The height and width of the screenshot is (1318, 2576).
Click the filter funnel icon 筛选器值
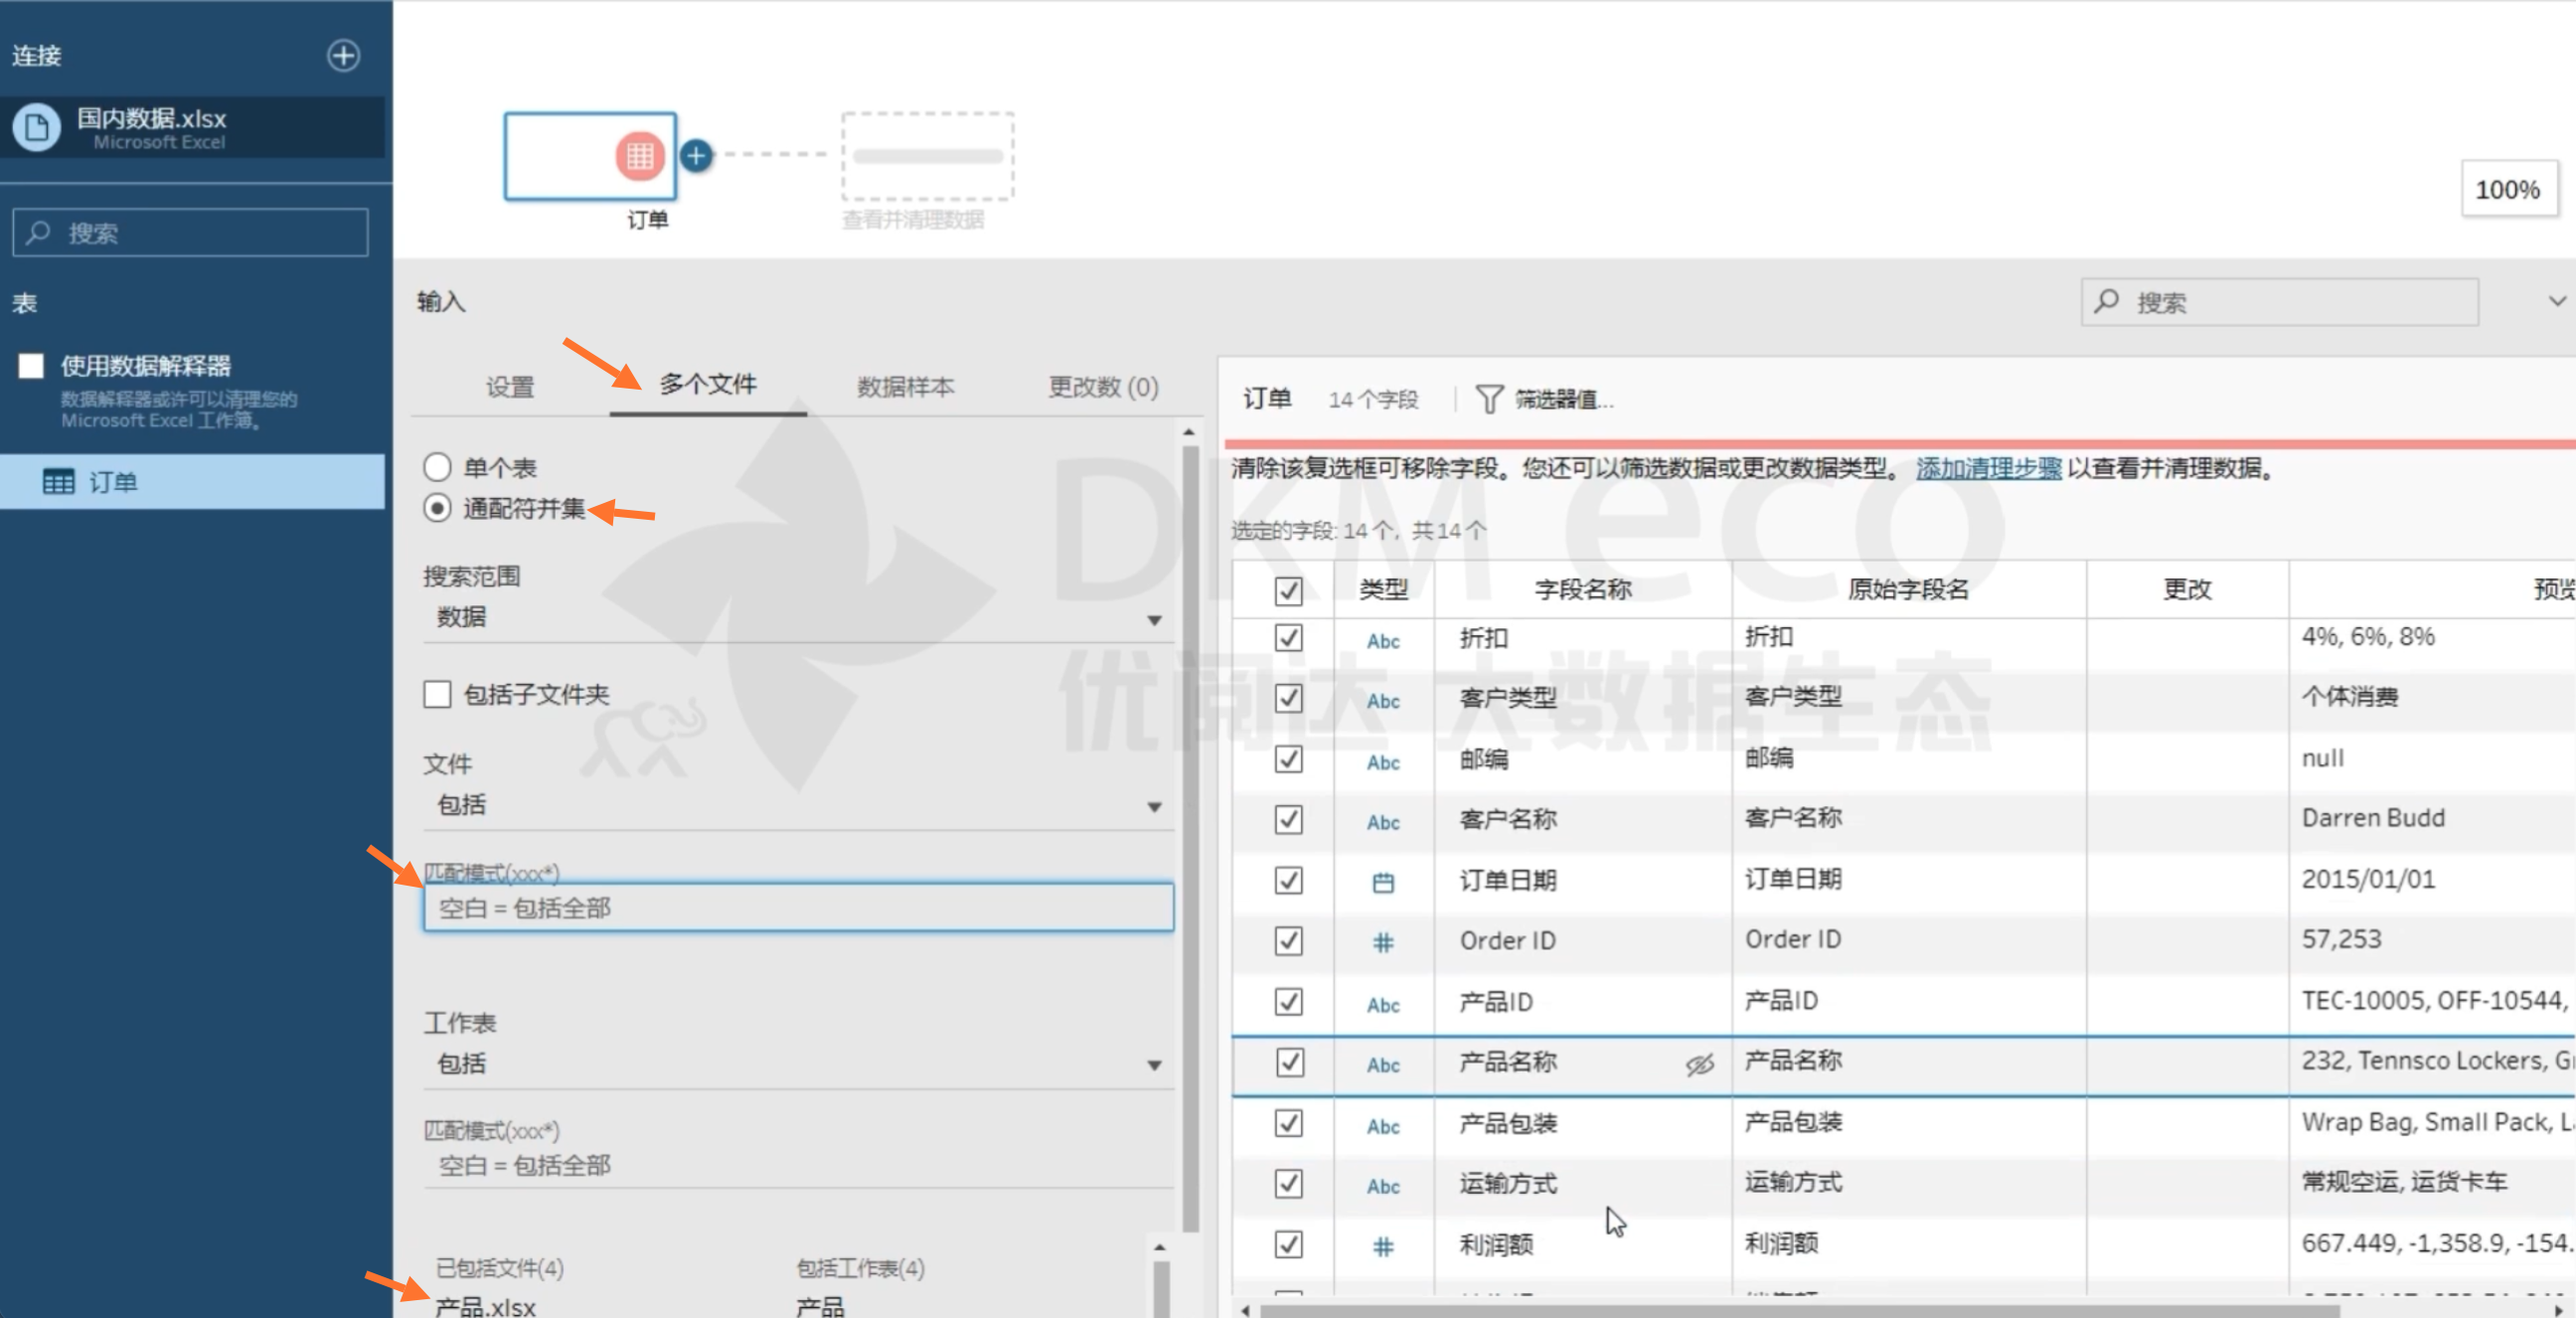(1488, 400)
